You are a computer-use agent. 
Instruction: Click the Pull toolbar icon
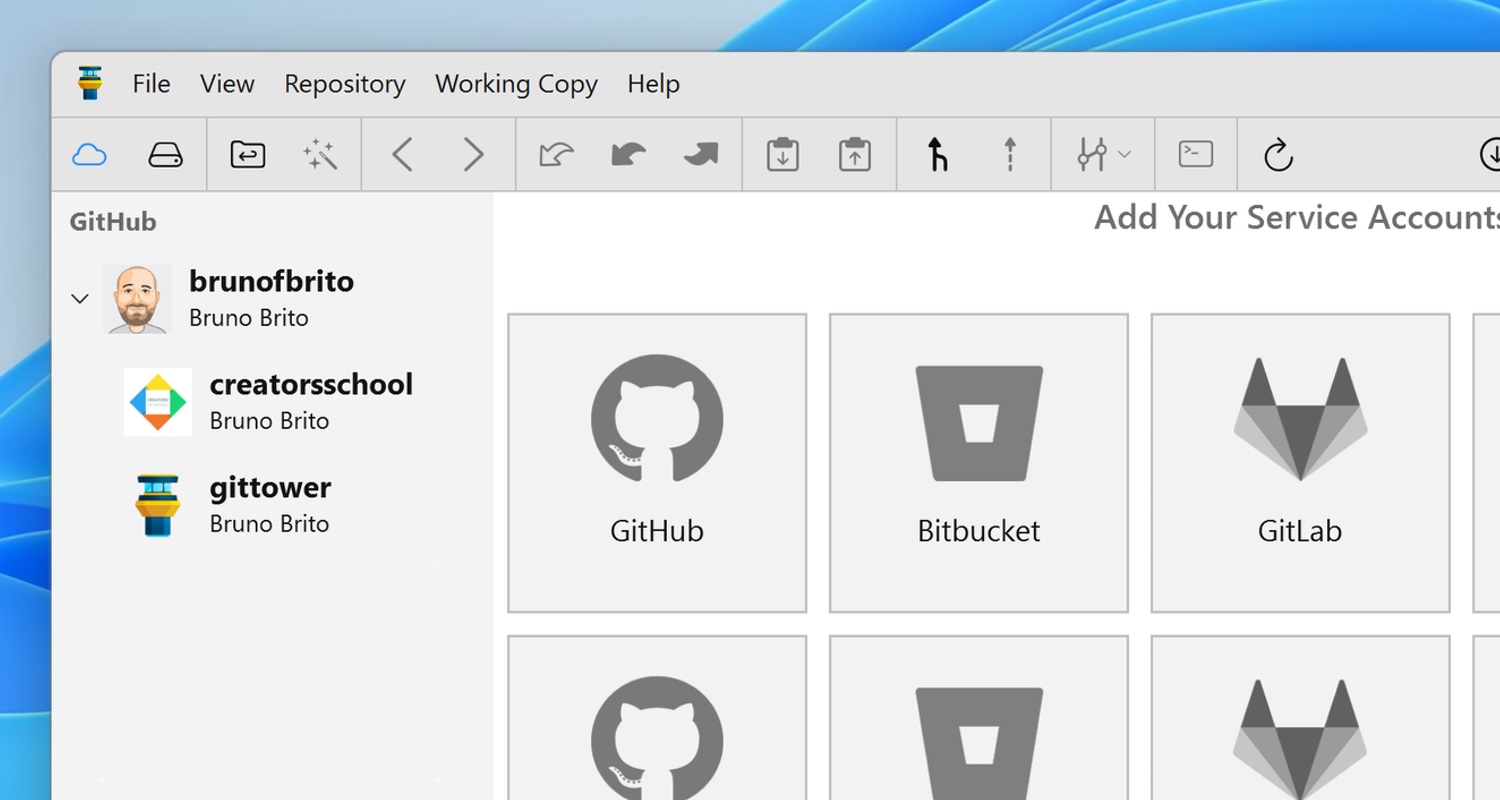point(628,155)
